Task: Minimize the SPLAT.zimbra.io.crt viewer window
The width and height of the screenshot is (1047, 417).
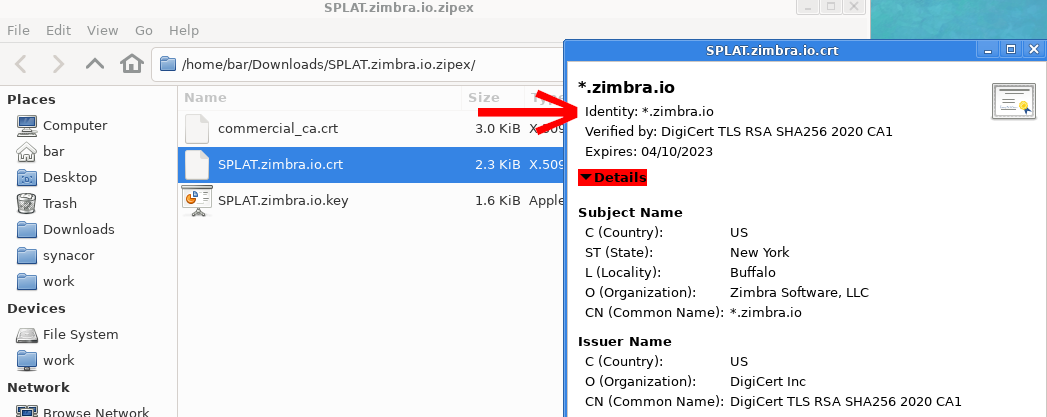Action: (988, 50)
